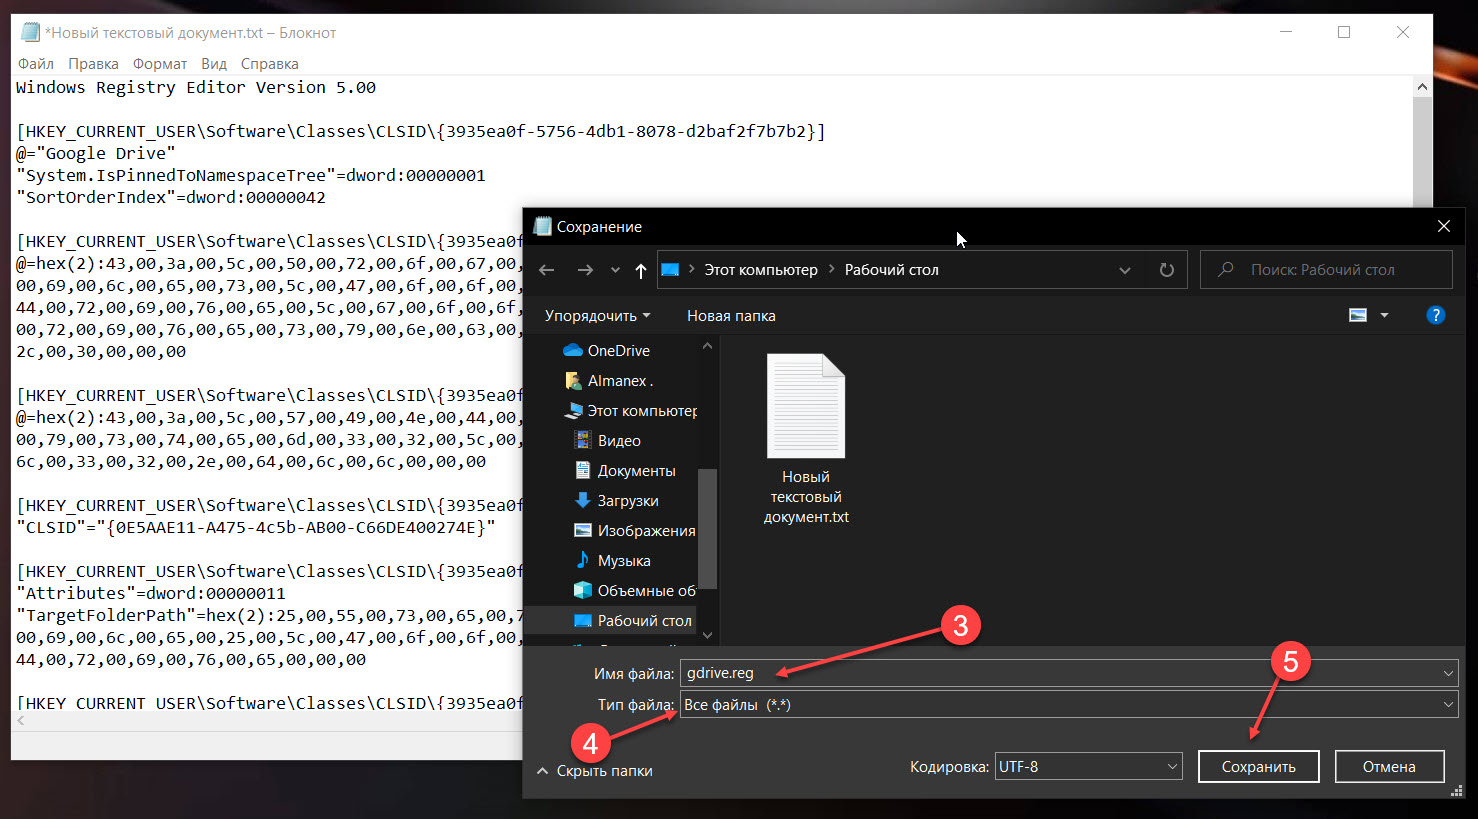Close the Сохранение dialog

[1444, 226]
